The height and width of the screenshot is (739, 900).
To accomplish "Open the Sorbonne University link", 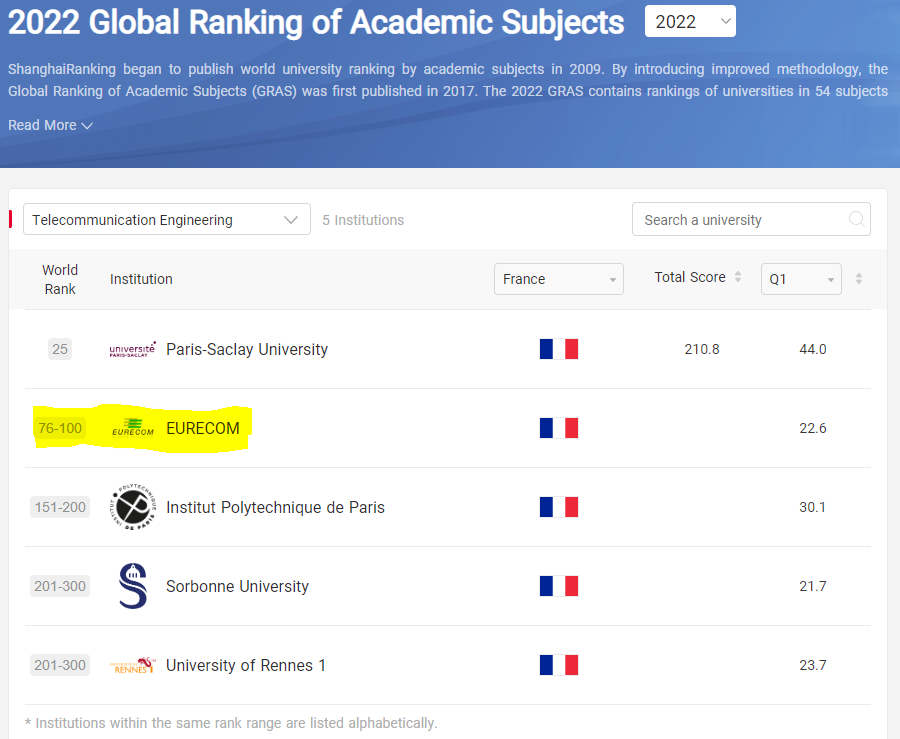I will (238, 586).
